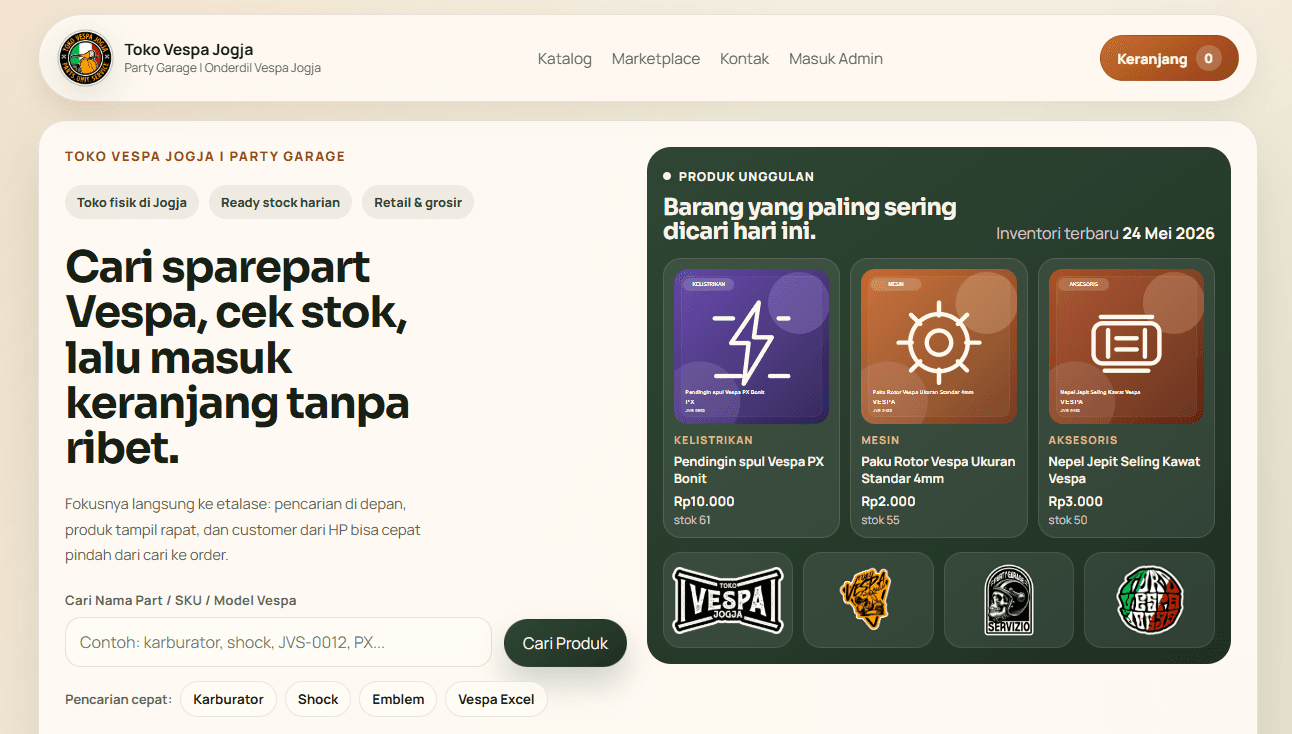Click the Servizio skull sticker logo

pyautogui.click(x=1008, y=600)
